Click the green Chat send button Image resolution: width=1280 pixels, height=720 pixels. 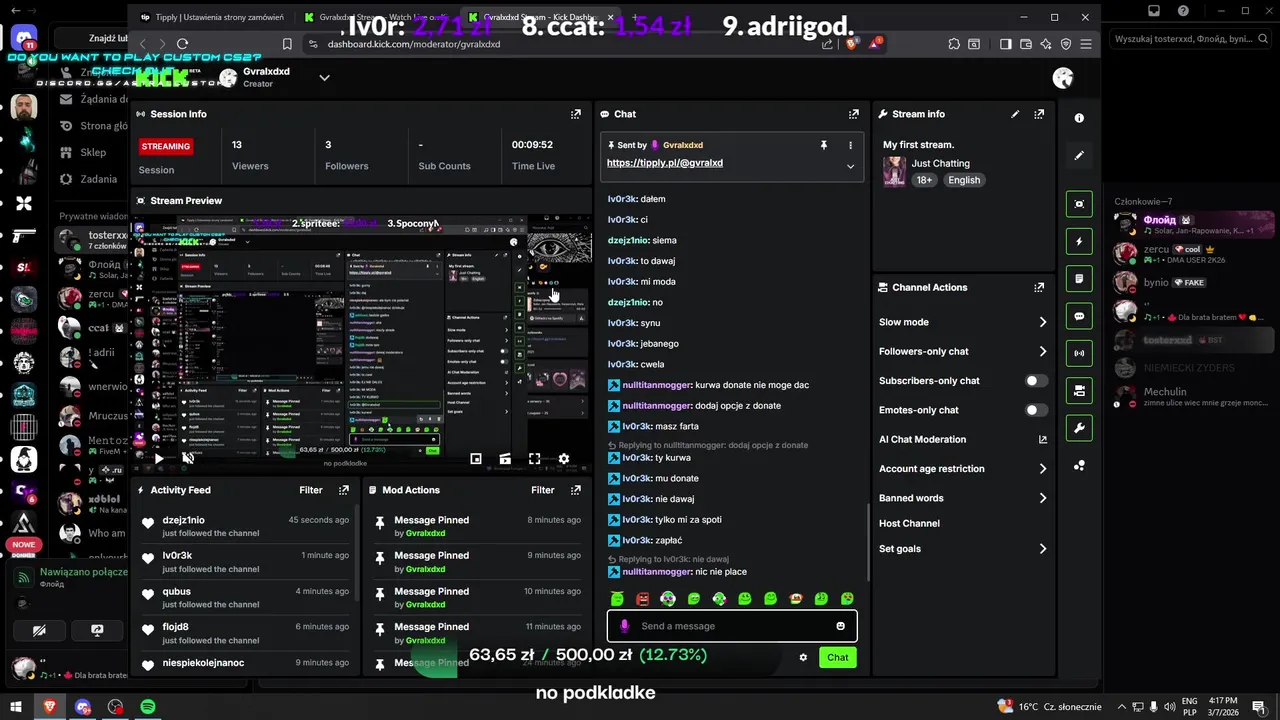coord(837,657)
